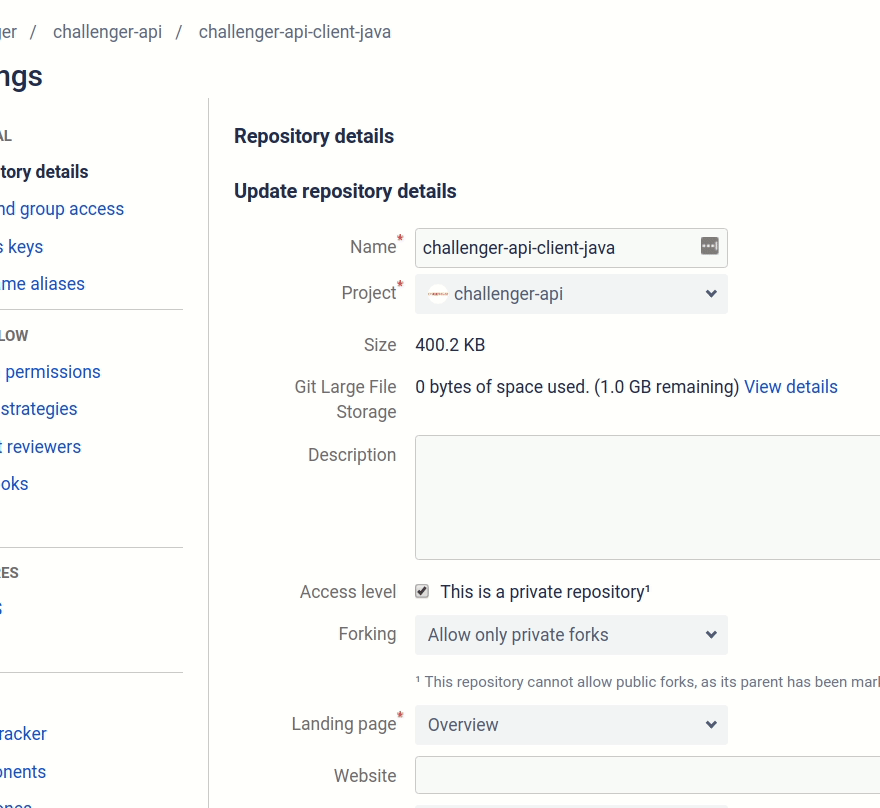
Task: Click the Website input field
Action: [x=647, y=776]
